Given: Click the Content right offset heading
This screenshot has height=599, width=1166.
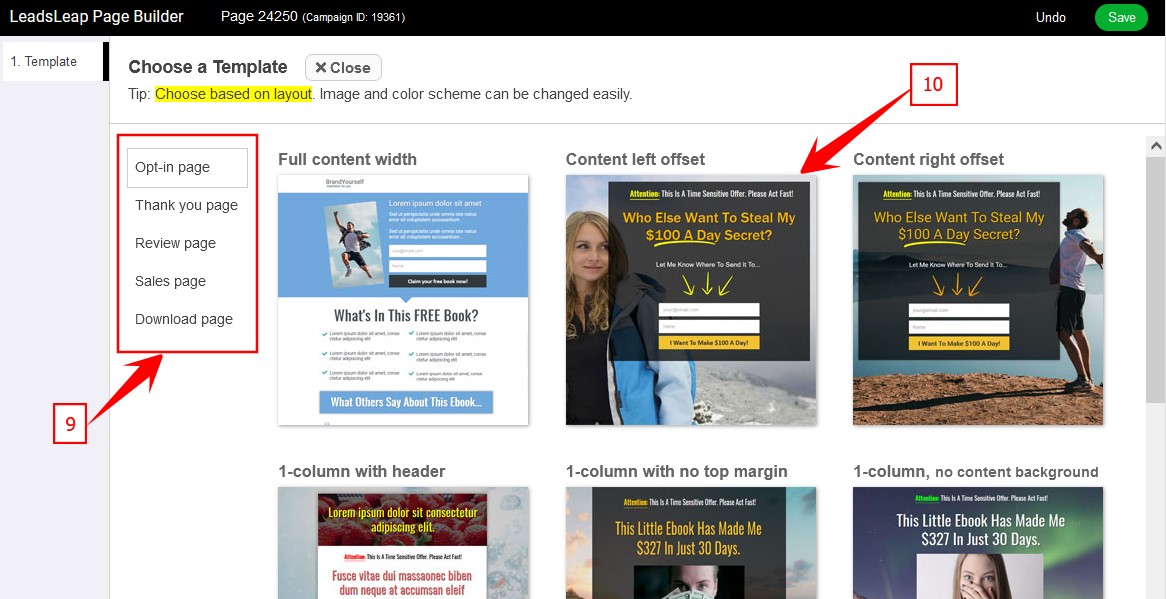Looking at the screenshot, I should click(x=928, y=159).
